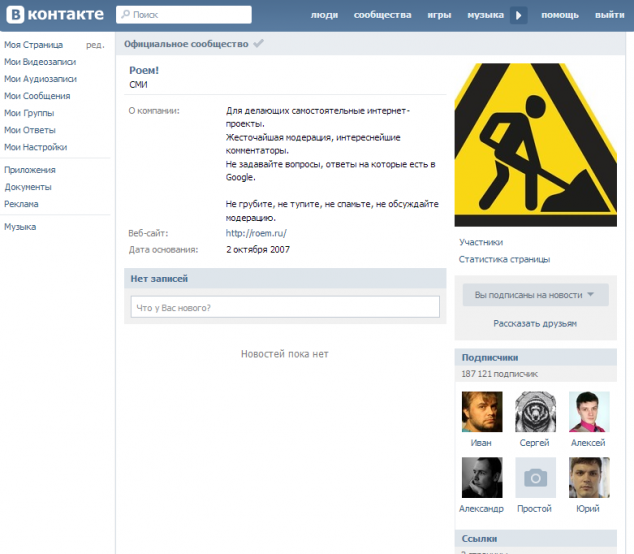Screen dimensions: 634x554
Task: Open the Участники link
Action: click(481, 242)
